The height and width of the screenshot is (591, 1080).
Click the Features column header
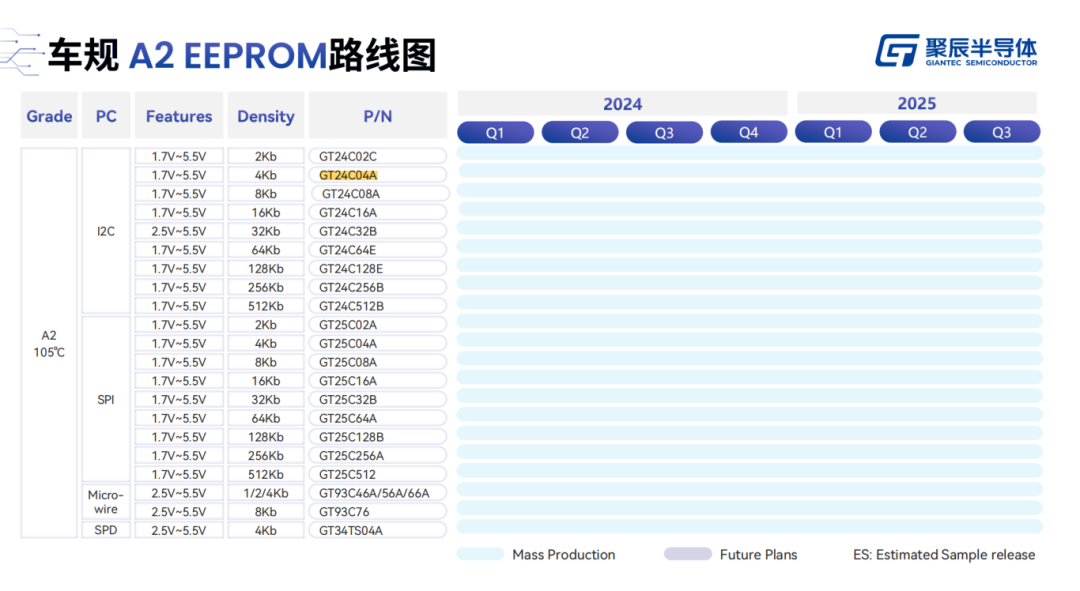pyautogui.click(x=179, y=116)
